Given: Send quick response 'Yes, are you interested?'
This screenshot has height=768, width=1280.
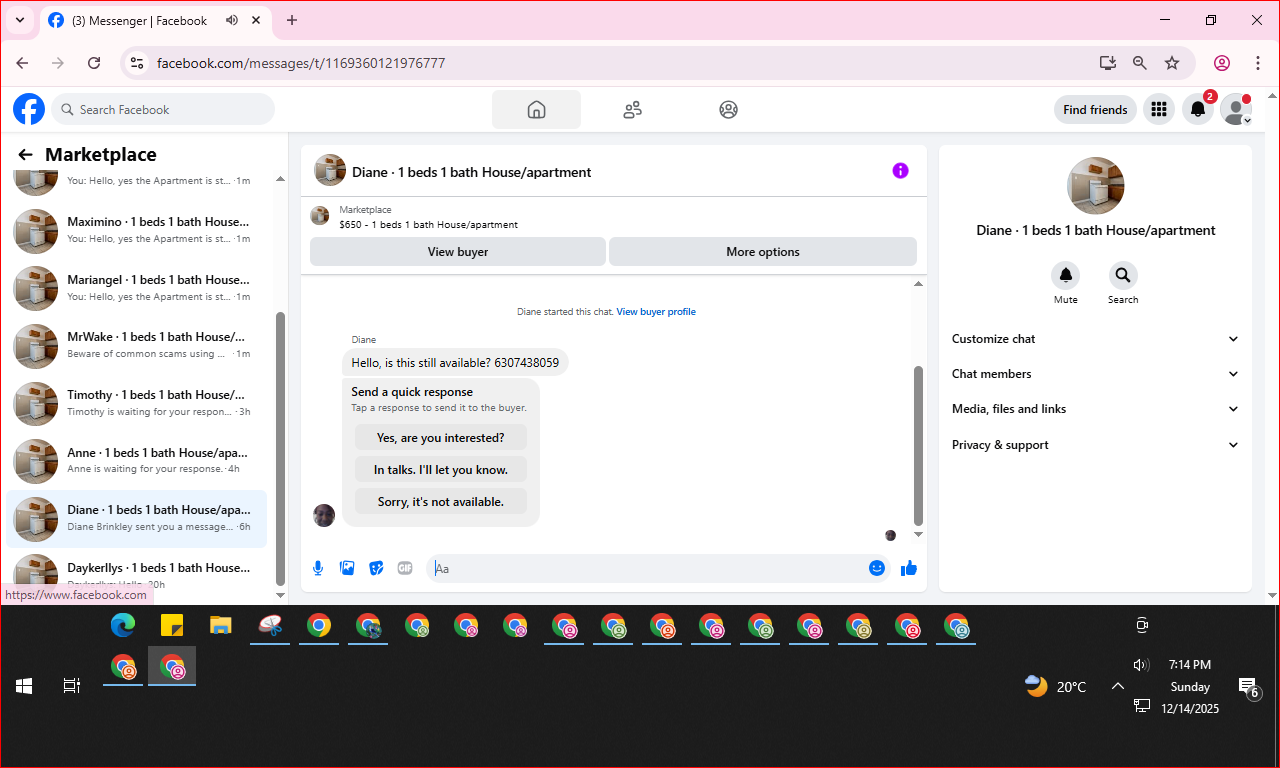Looking at the screenshot, I should coord(441,438).
